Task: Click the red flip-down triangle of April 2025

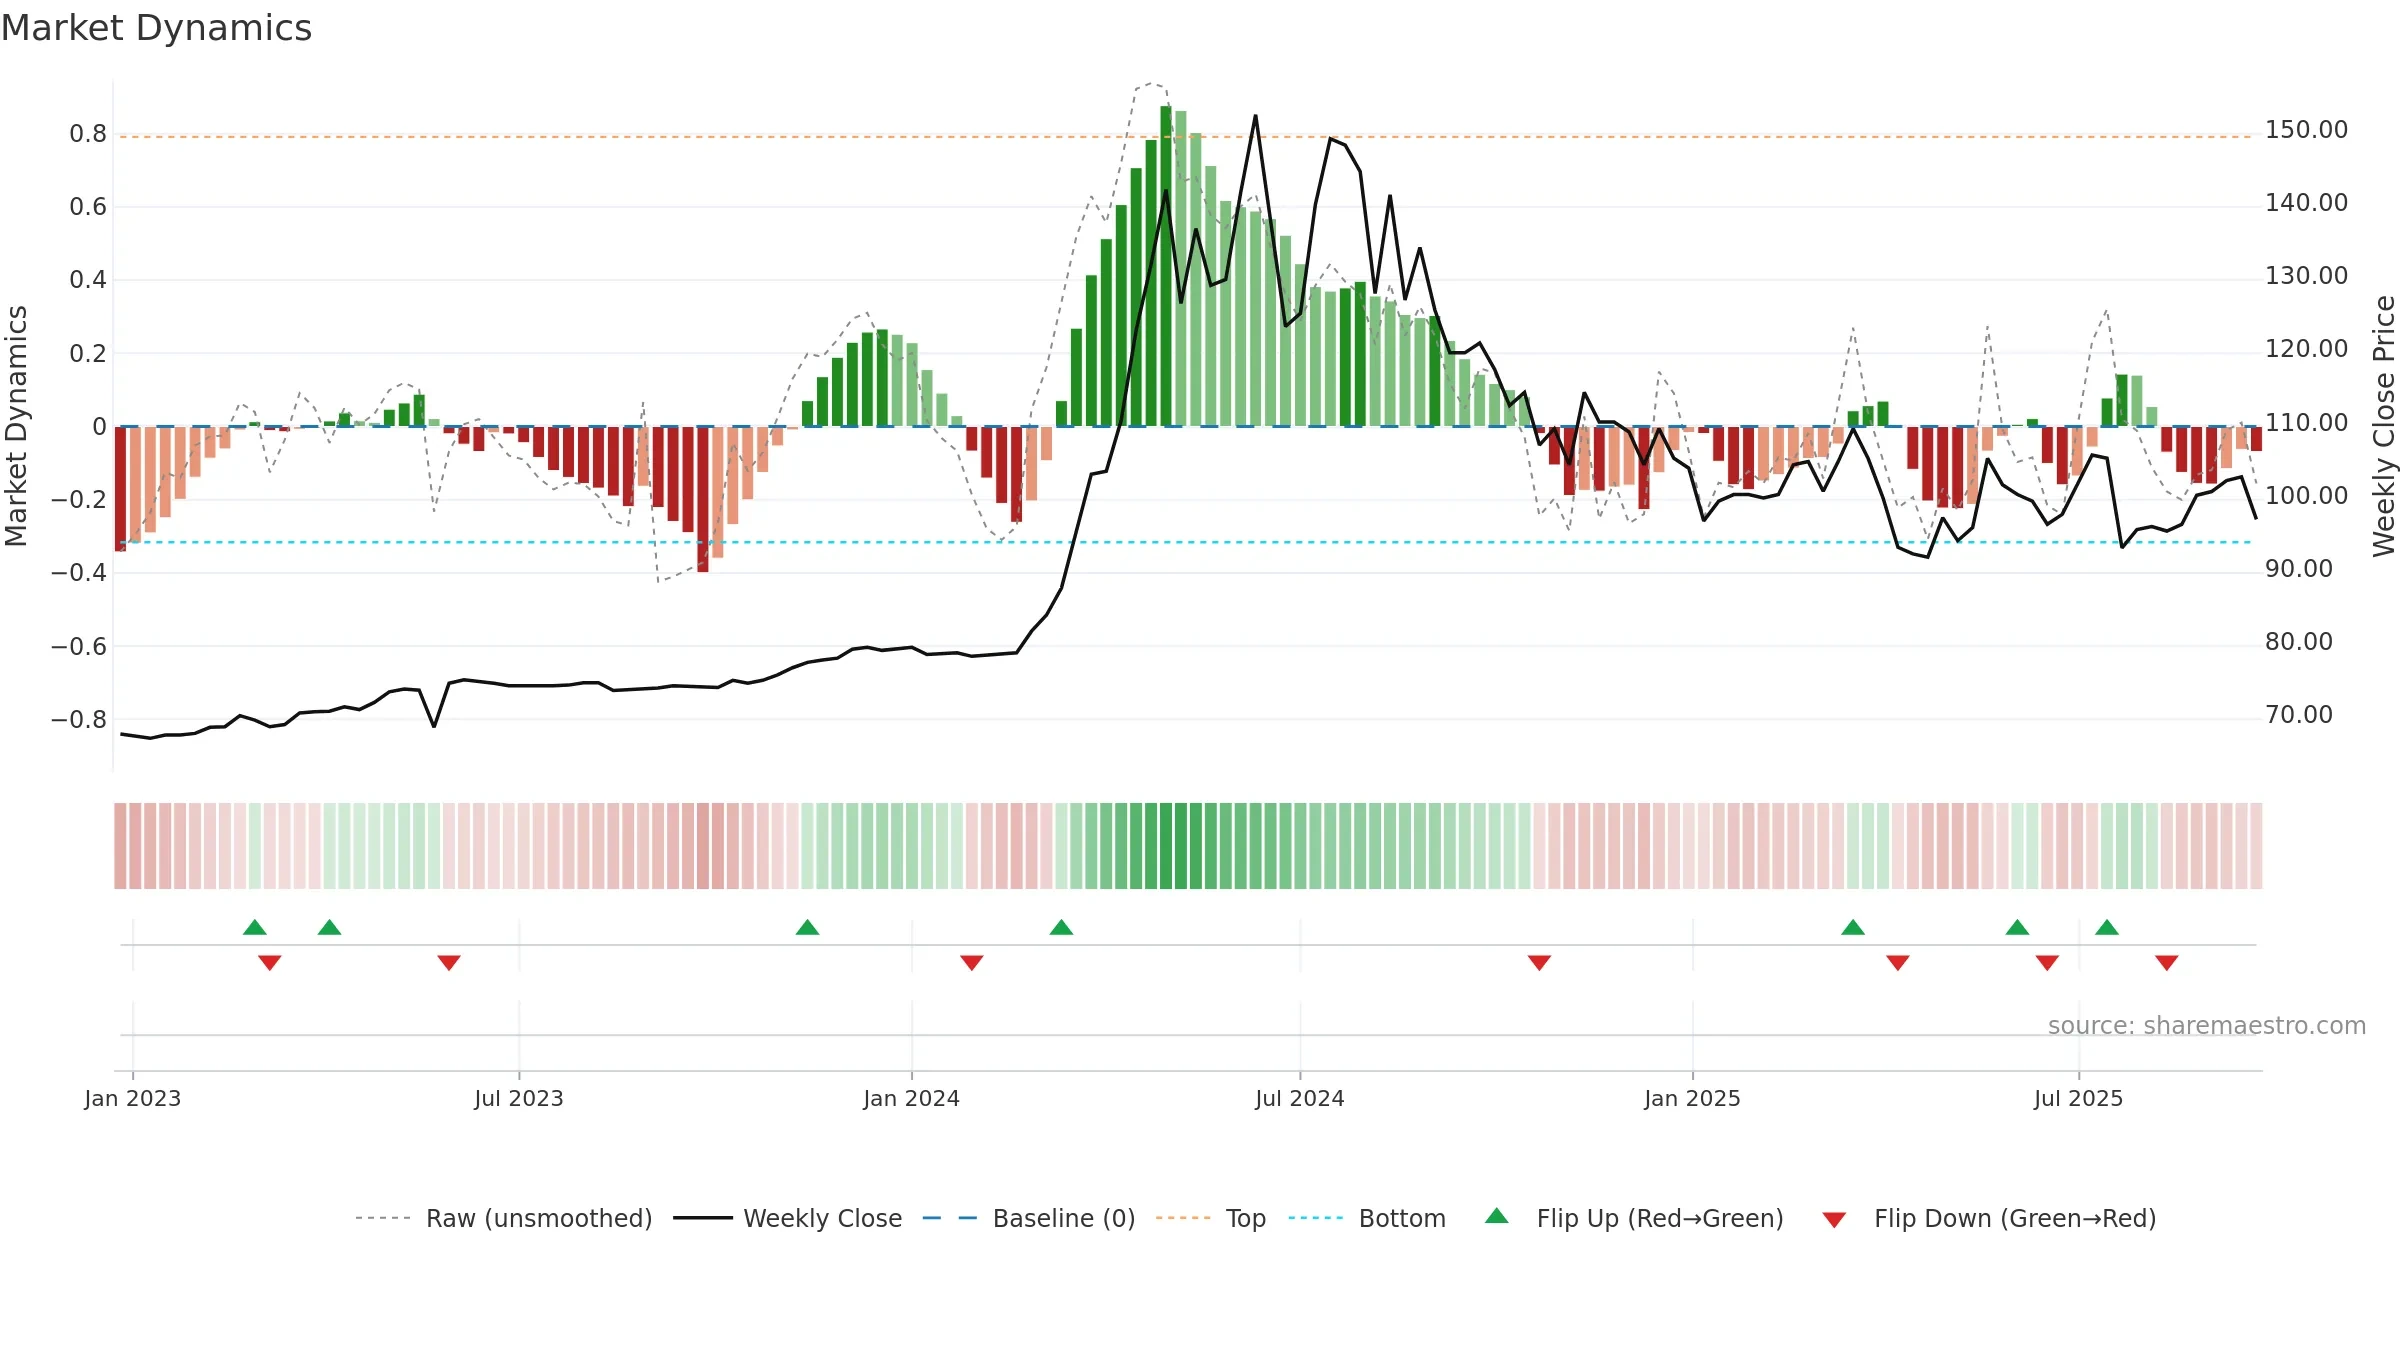Action: 1898,963
